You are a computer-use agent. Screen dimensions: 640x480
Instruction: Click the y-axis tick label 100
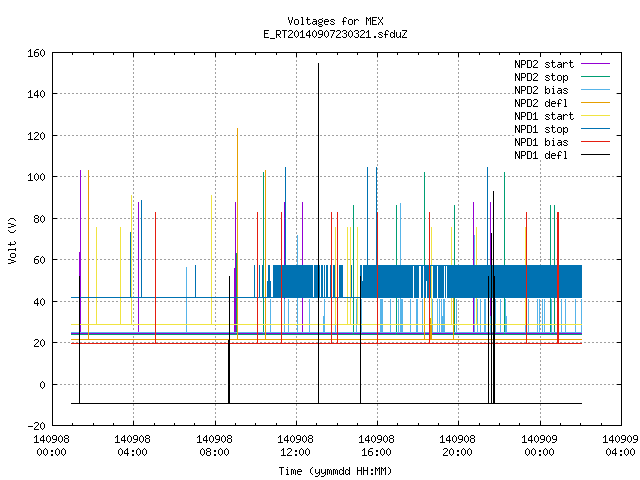(36, 178)
